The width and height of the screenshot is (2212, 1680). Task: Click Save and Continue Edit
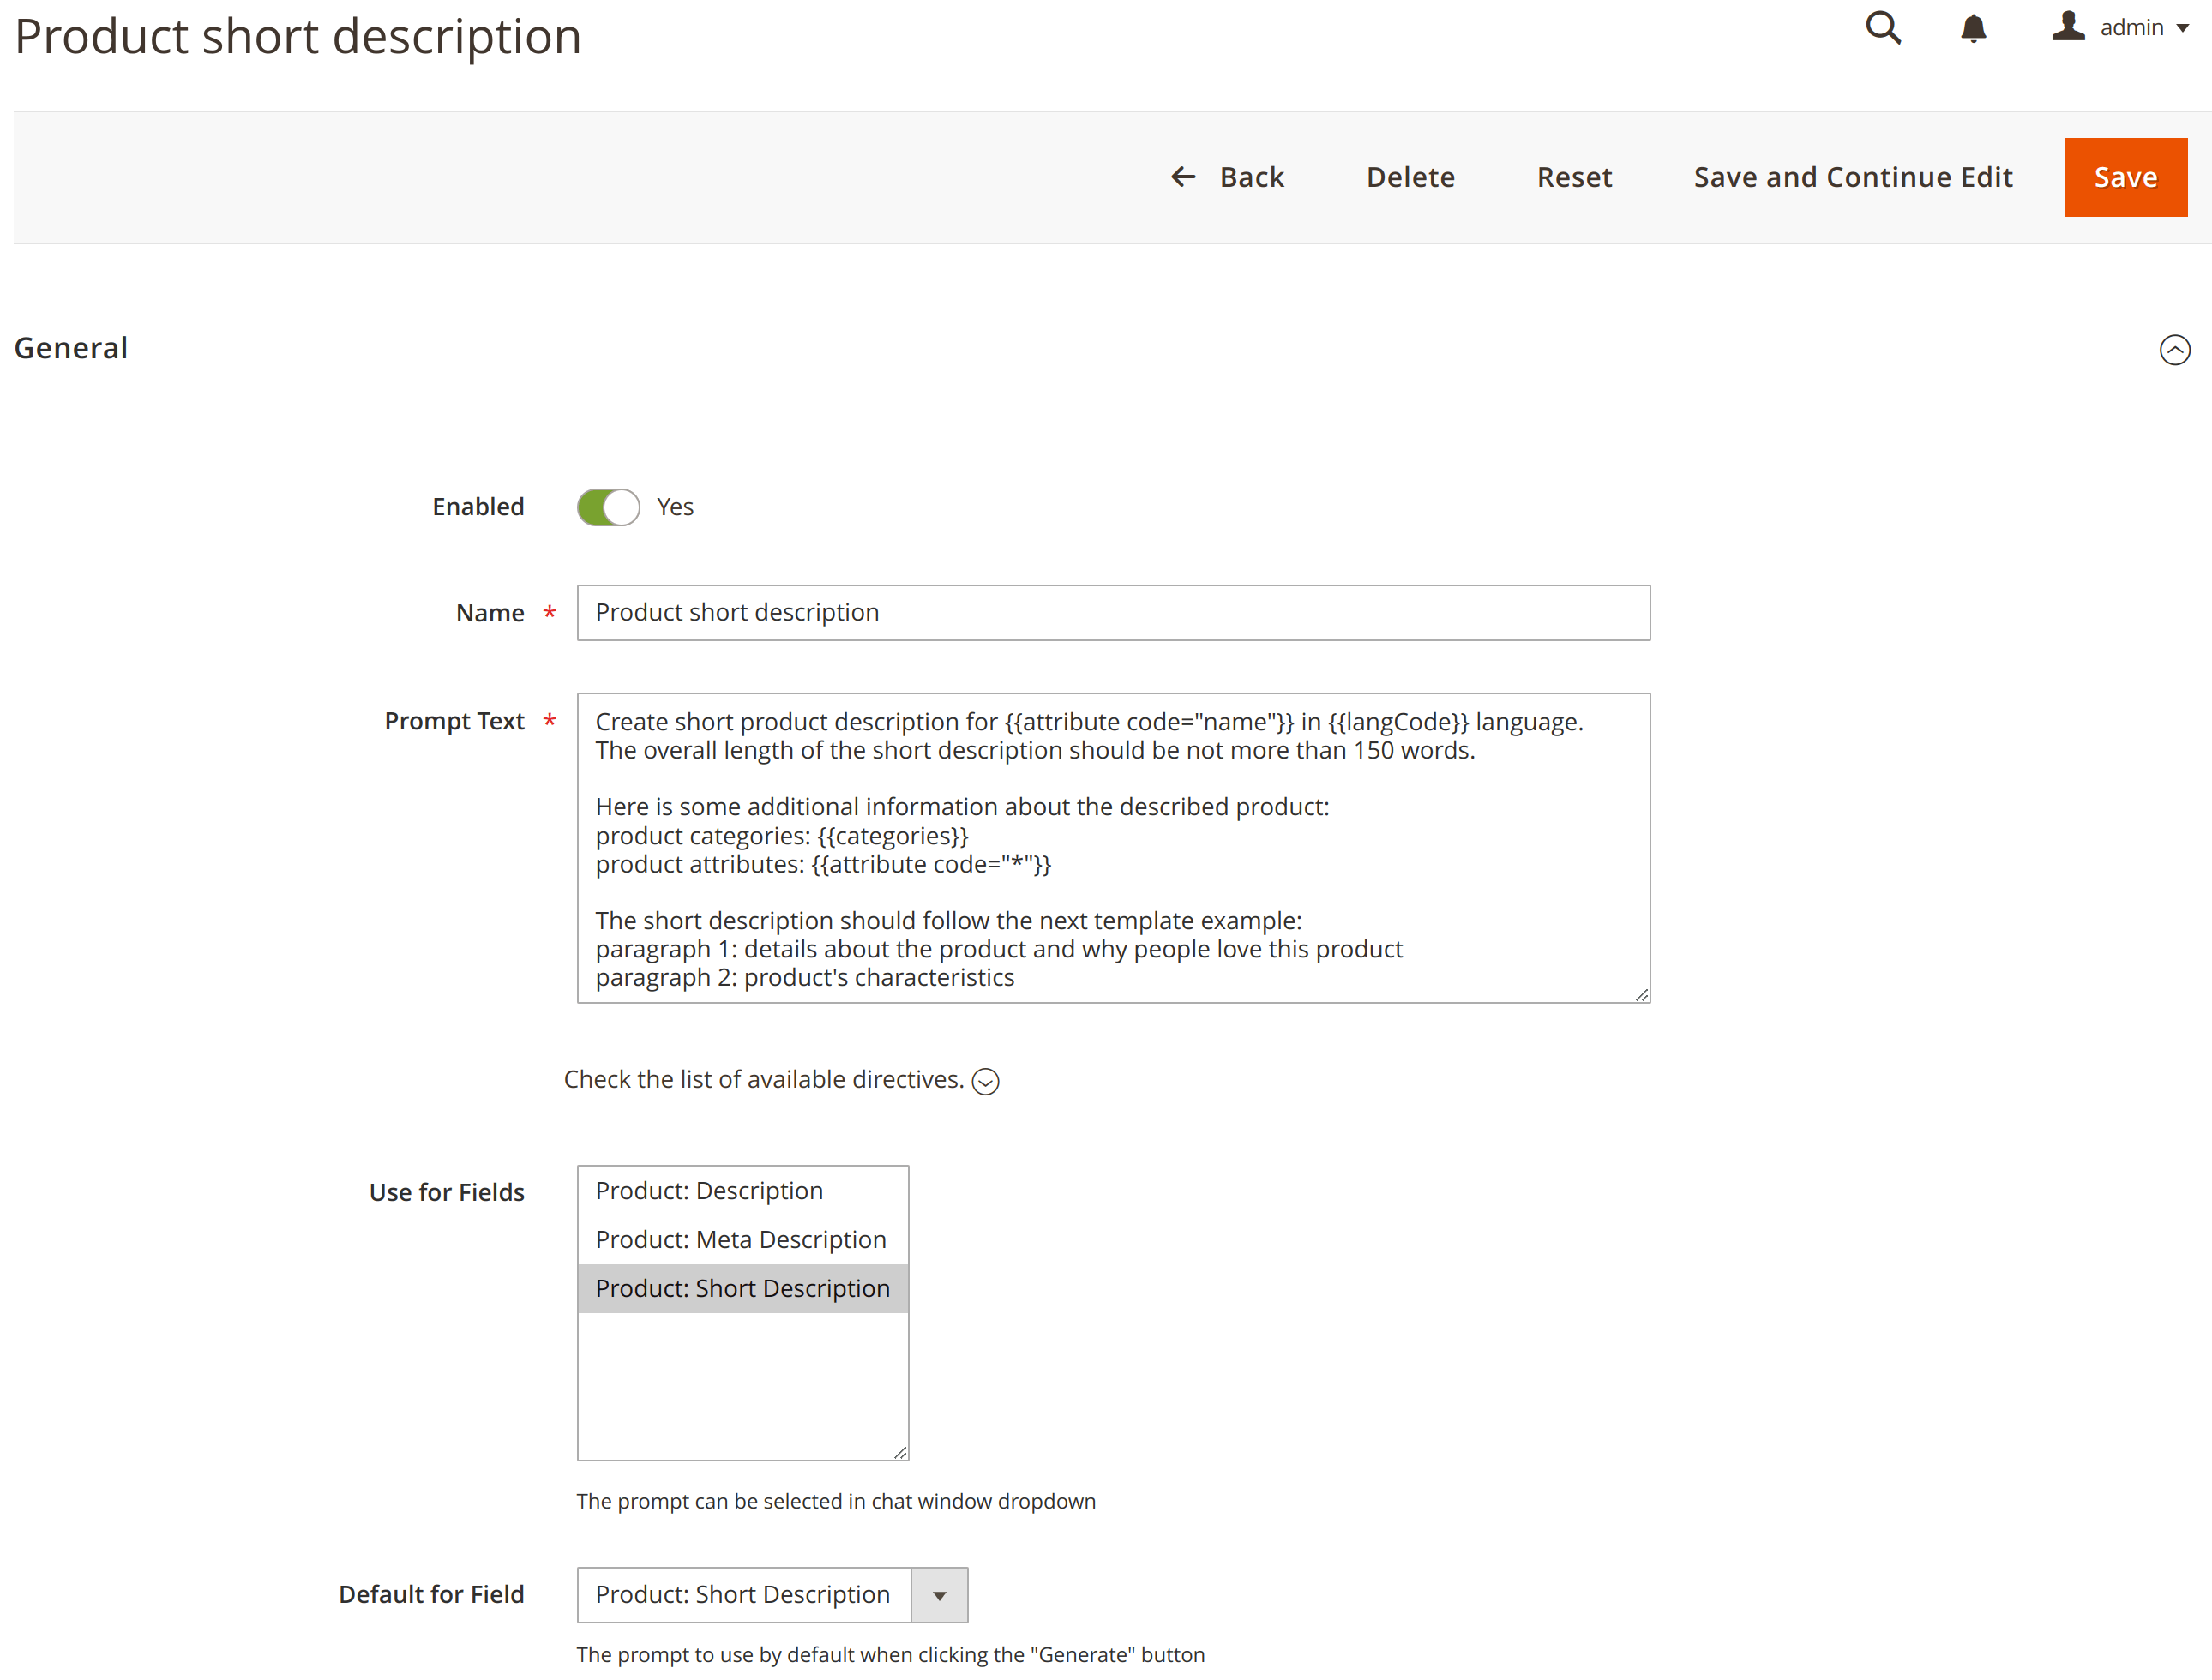(x=1852, y=177)
